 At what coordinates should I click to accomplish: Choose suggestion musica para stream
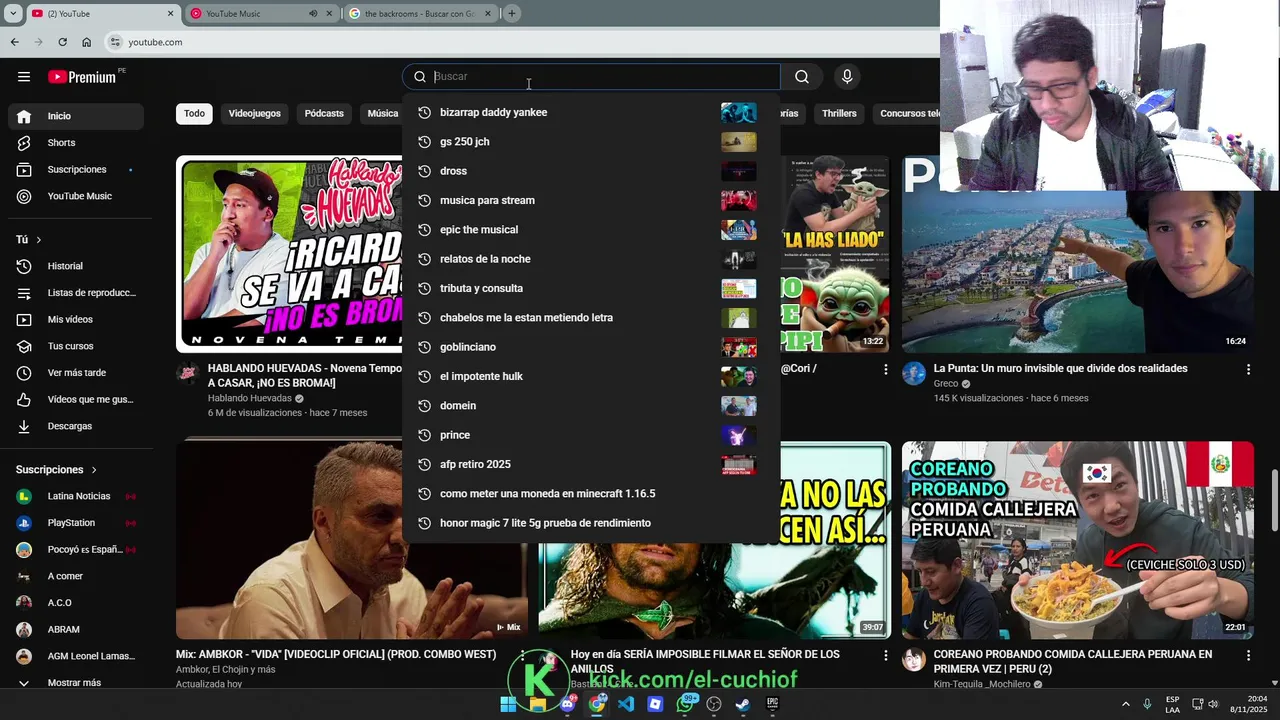[591, 201]
